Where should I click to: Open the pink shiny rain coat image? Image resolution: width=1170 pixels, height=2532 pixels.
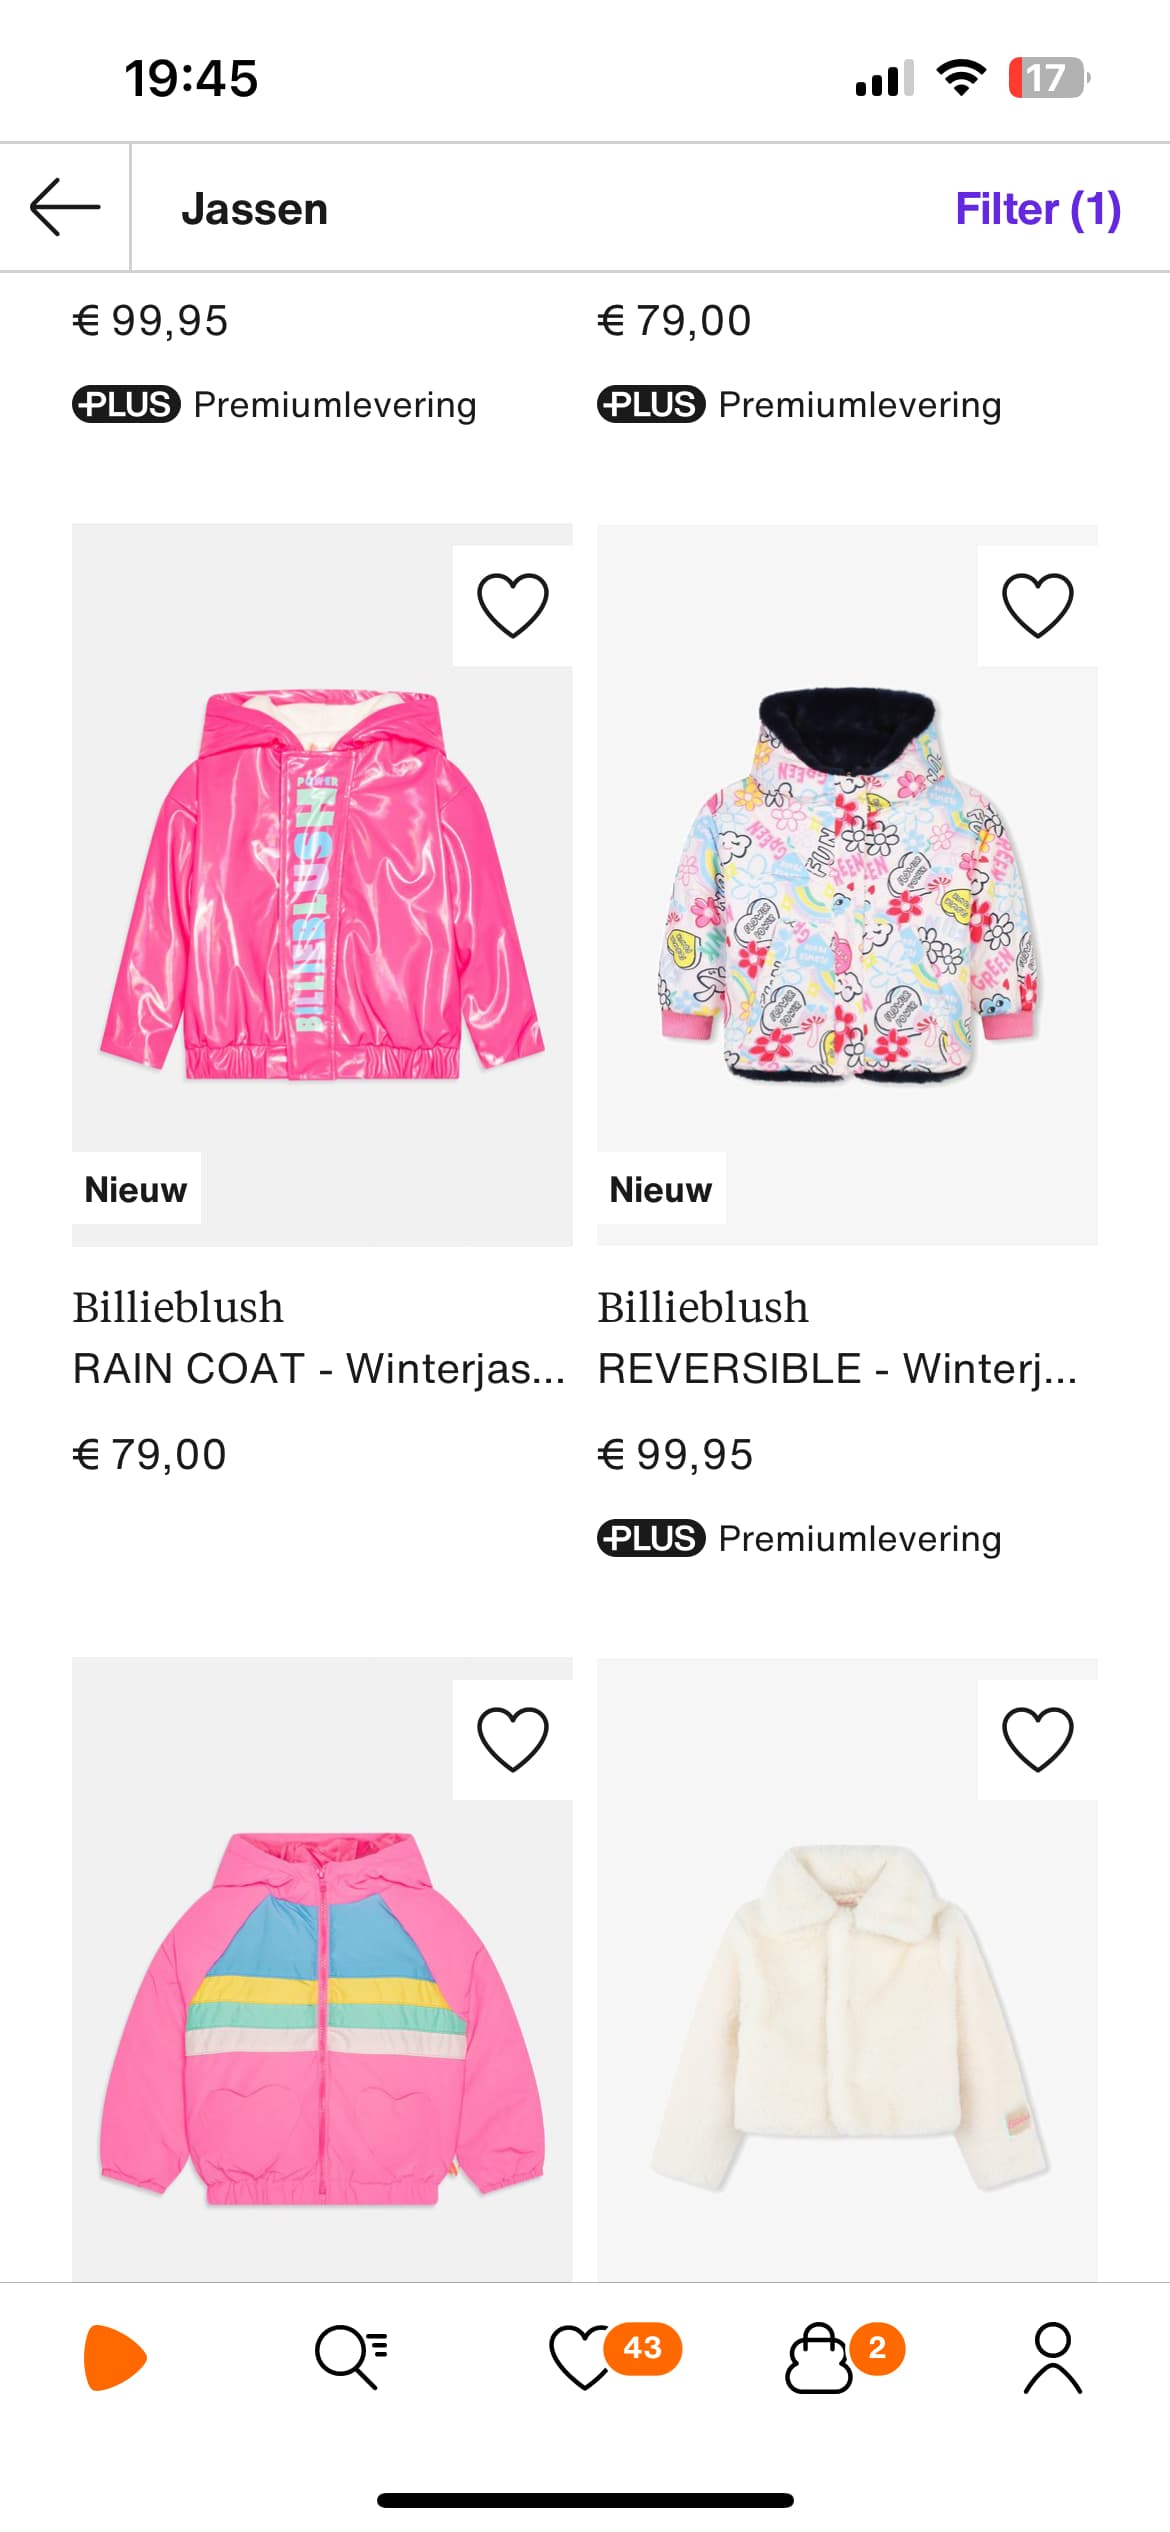[322, 885]
